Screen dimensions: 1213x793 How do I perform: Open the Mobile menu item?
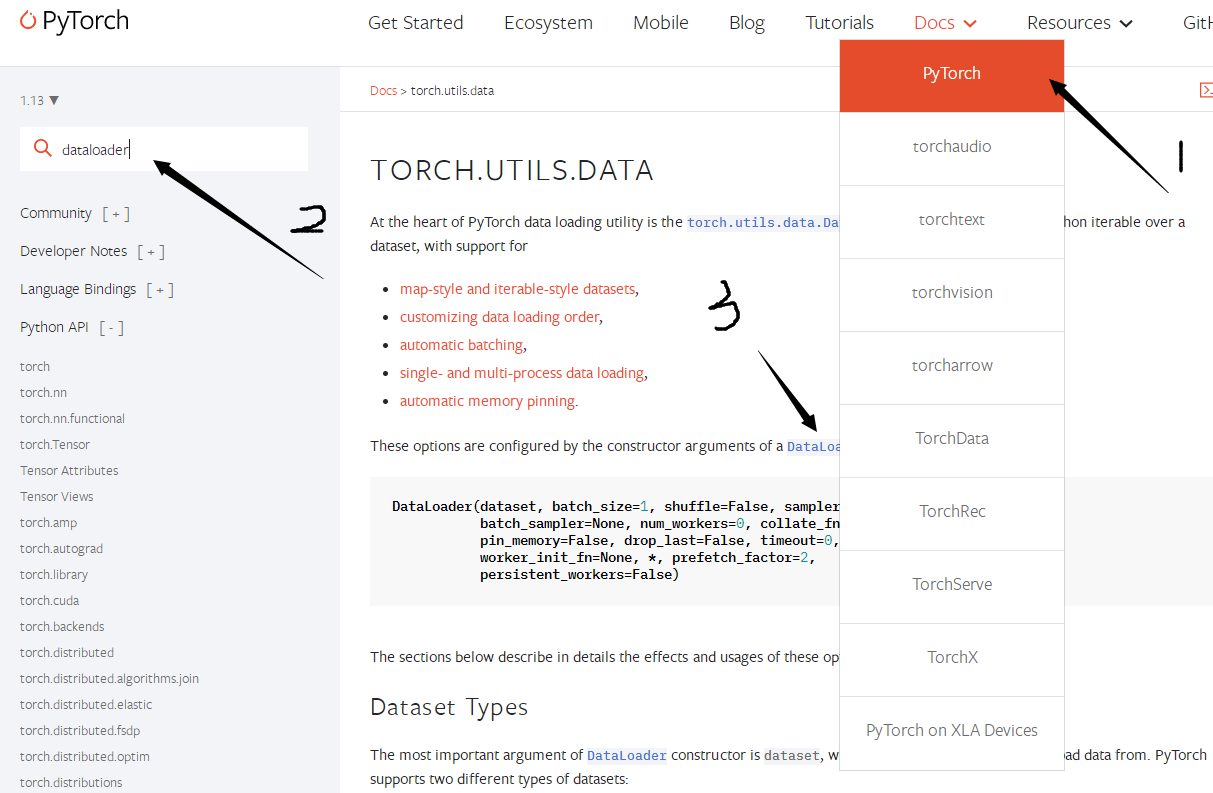tap(661, 23)
